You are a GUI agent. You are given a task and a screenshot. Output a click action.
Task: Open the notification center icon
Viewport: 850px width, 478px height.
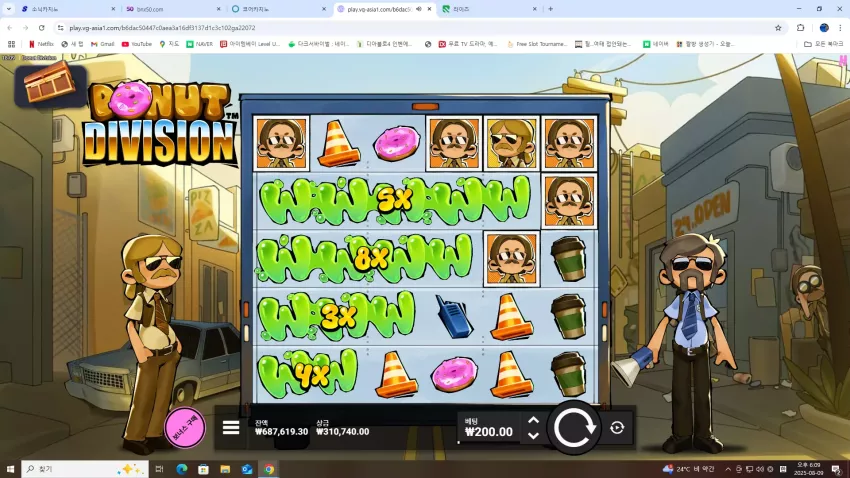click(836, 469)
